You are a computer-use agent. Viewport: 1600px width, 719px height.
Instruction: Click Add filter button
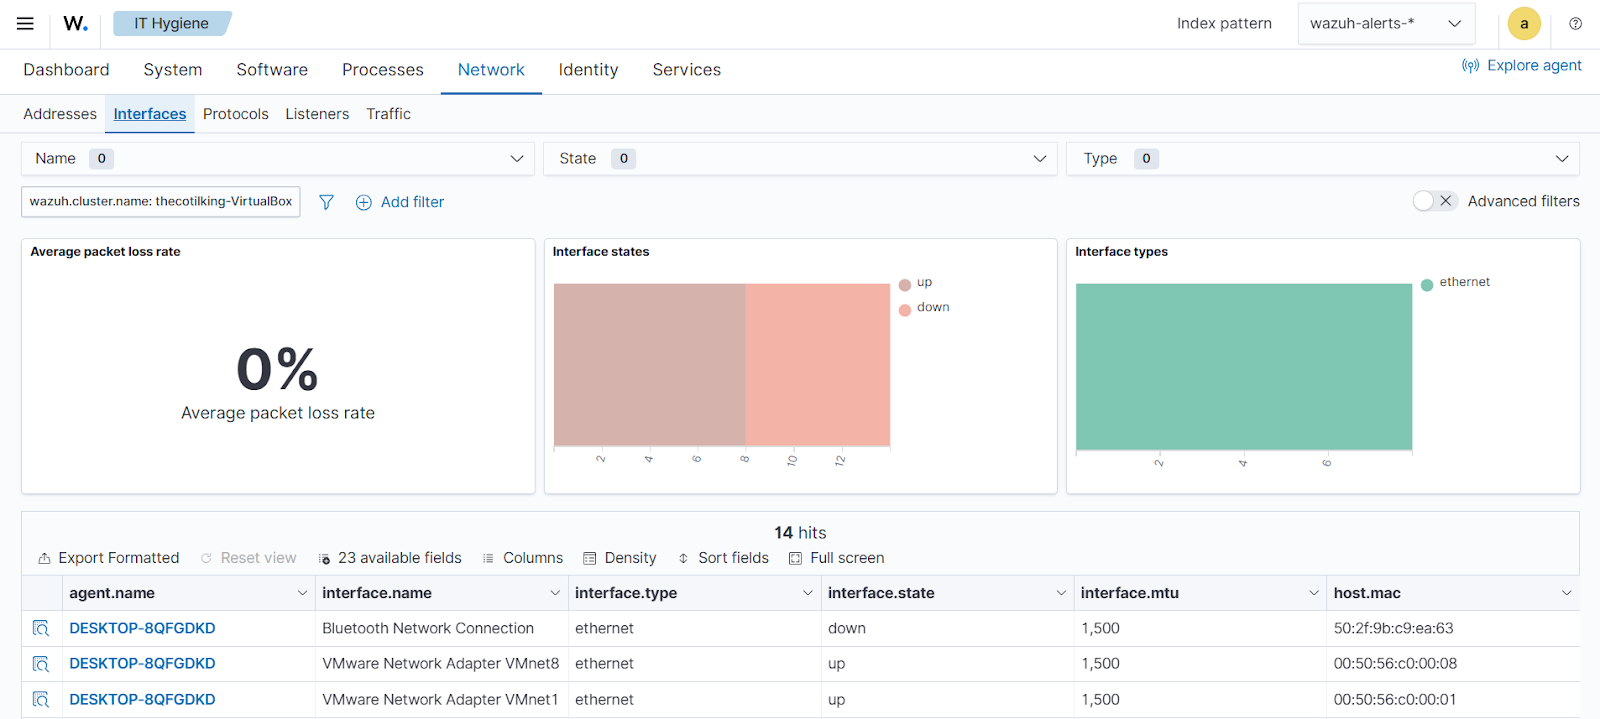[x=400, y=202]
